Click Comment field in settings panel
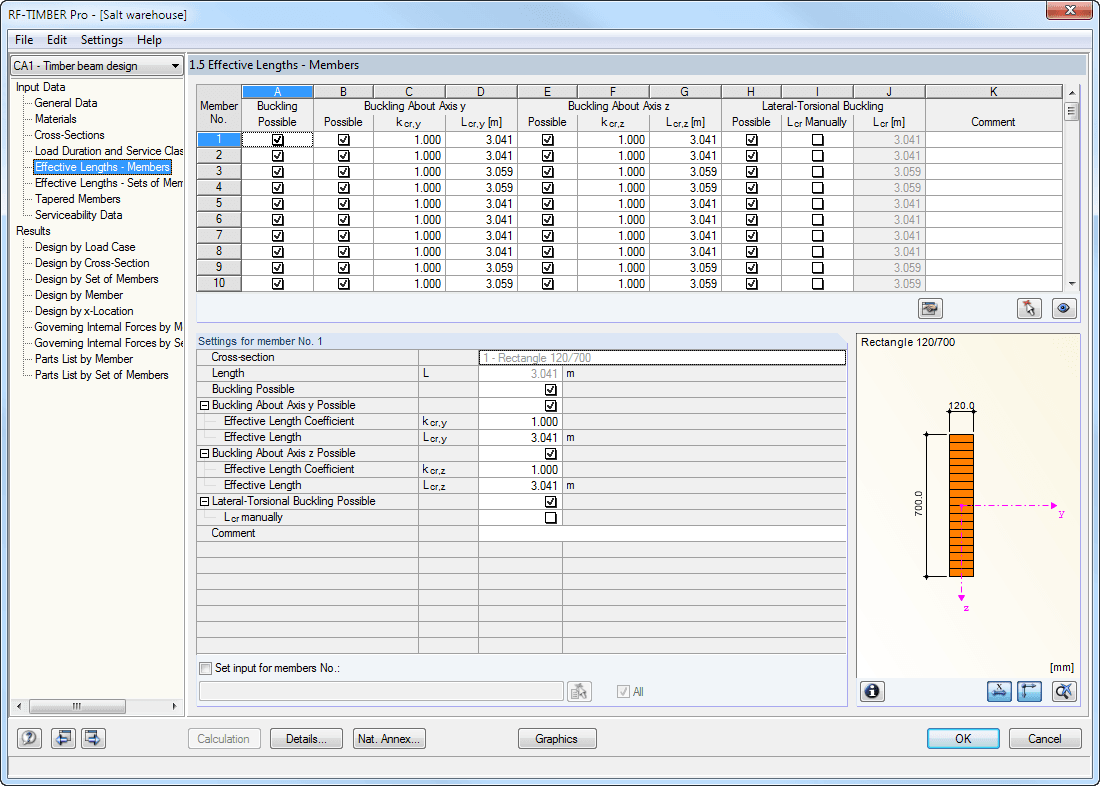1100x786 pixels. [662, 534]
